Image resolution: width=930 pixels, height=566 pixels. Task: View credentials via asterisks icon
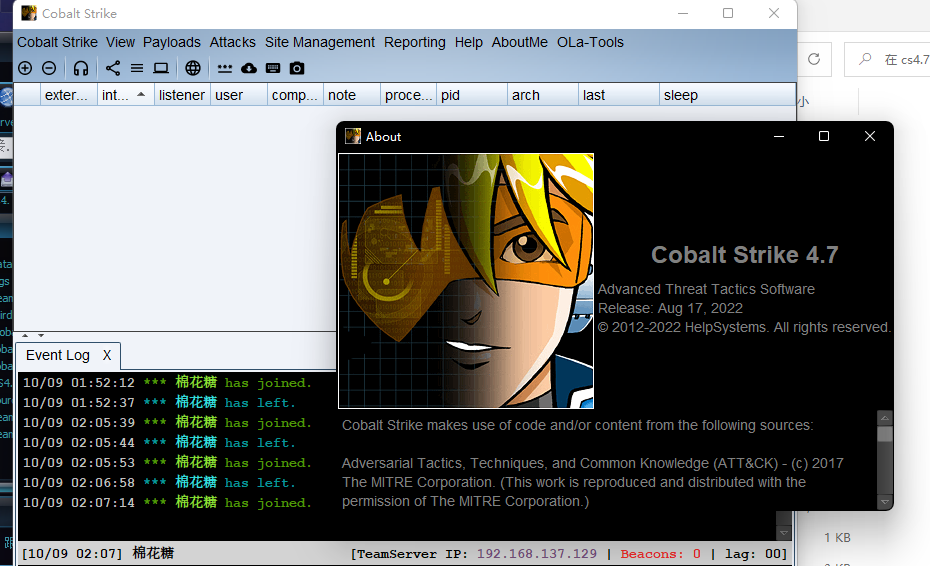pyautogui.click(x=225, y=69)
